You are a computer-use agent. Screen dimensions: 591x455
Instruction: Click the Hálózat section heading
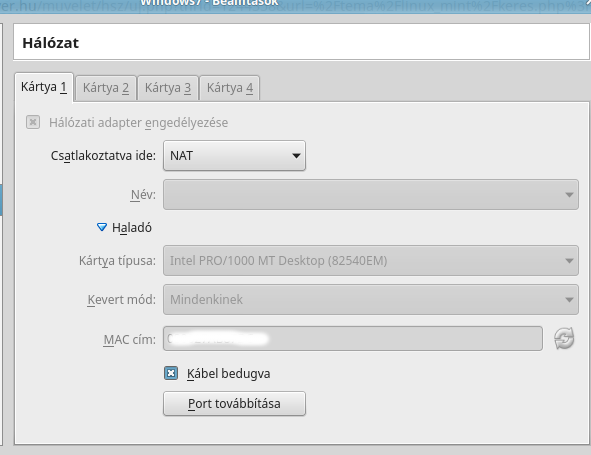[51, 43]
